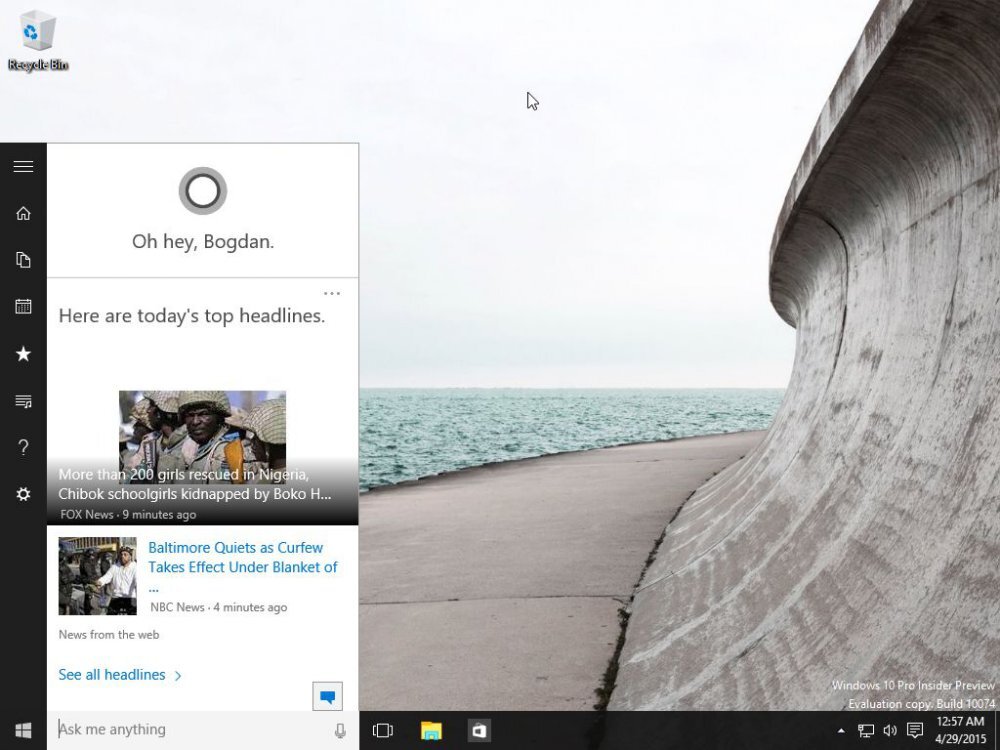
Task: Open Cortana Help via the question mark icon
Action: [x=23, y=447]
